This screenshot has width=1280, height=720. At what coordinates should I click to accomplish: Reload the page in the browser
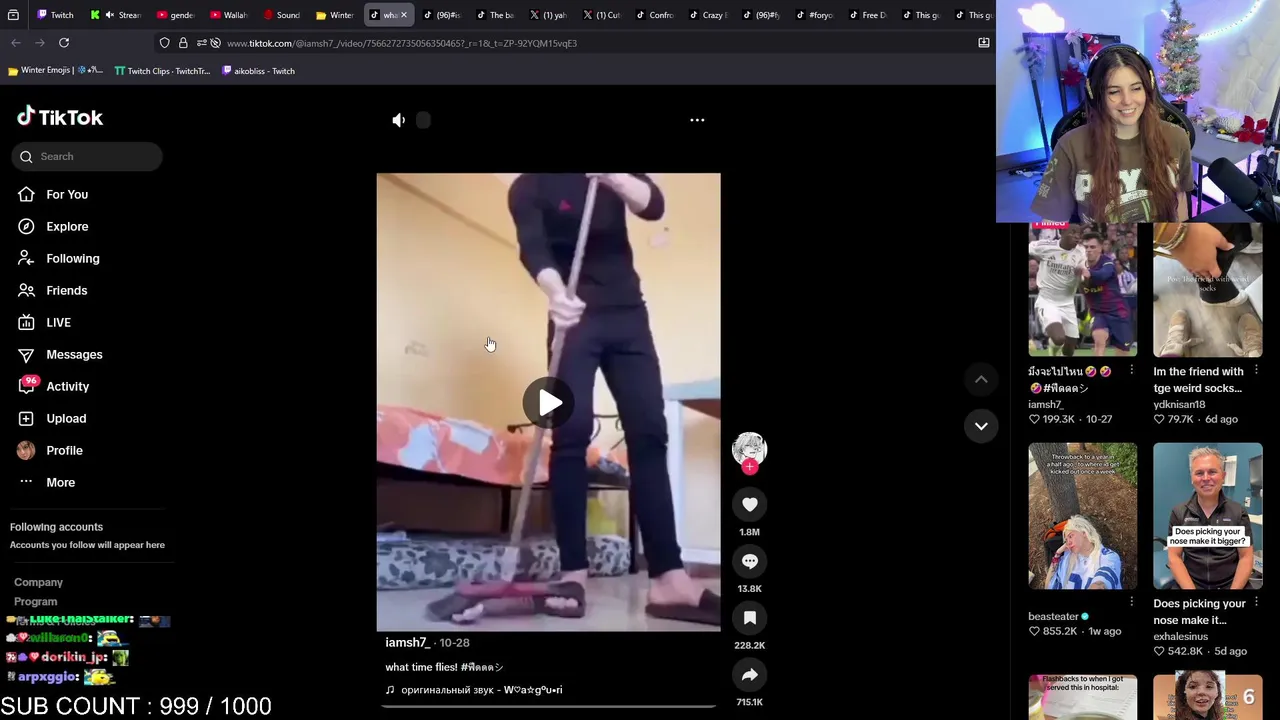tap(64, 43)
